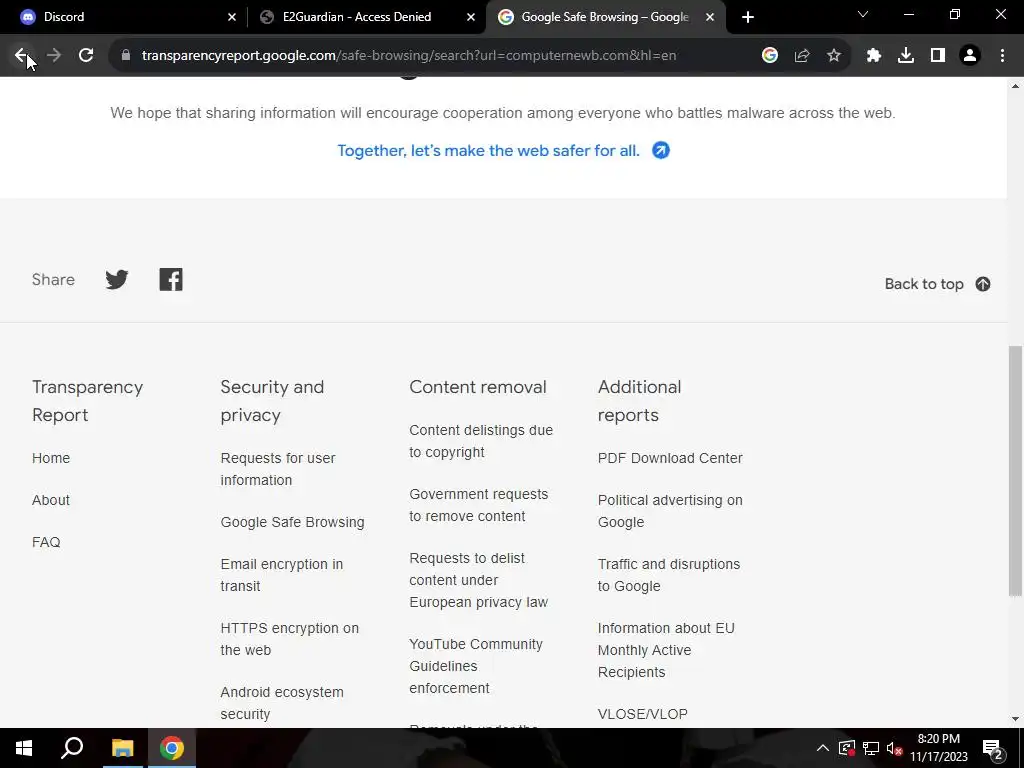This screenshot has width=1024, height=768.
Task: Click the Back to top arrow icon
Action: tap(983, 284)
